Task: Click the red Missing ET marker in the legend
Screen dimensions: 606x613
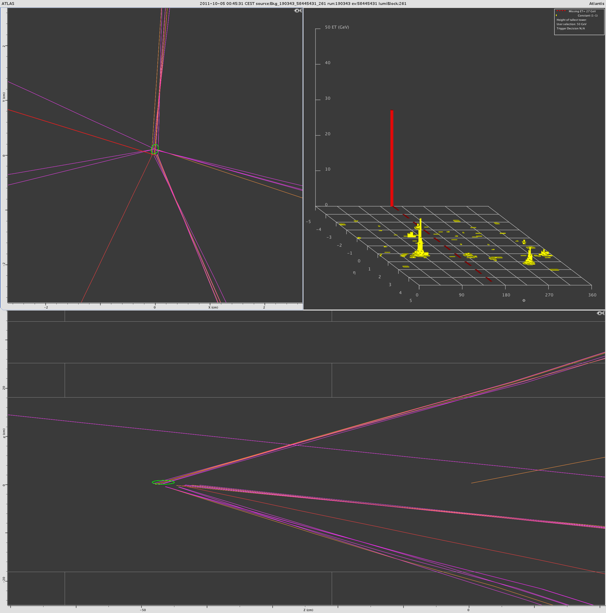Action: coord(560,12)
